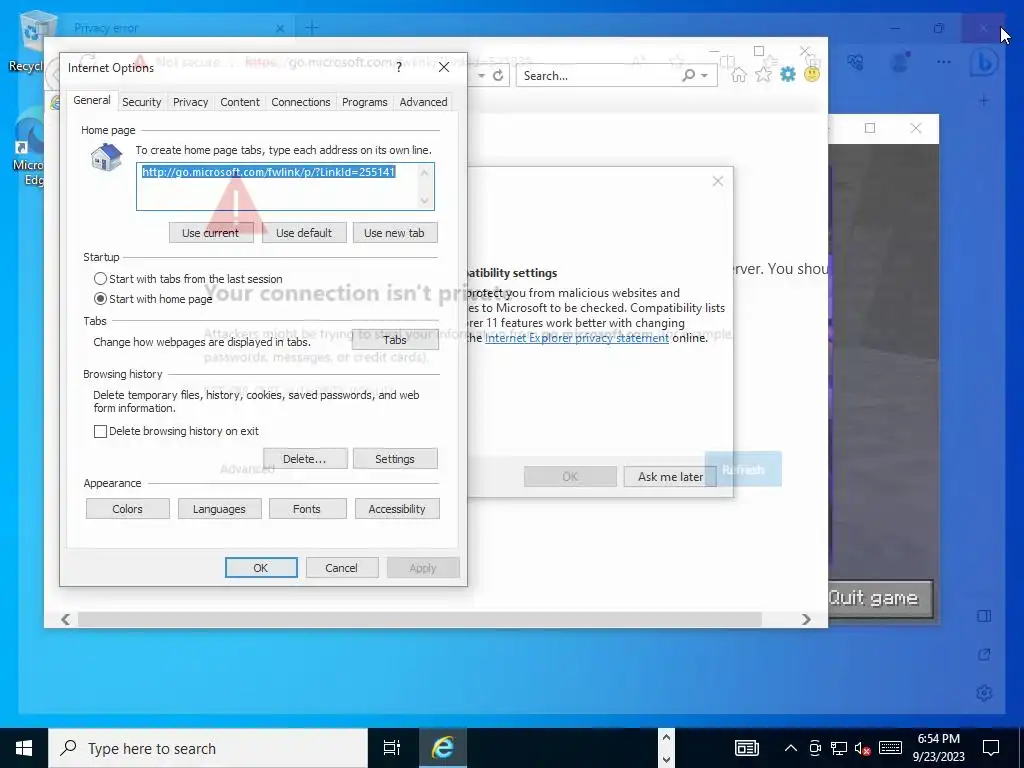Show hidden tray icons chevron
The width and height of the screenshot is (1024, 768).
pyautogui.click(x=790, y=748)
